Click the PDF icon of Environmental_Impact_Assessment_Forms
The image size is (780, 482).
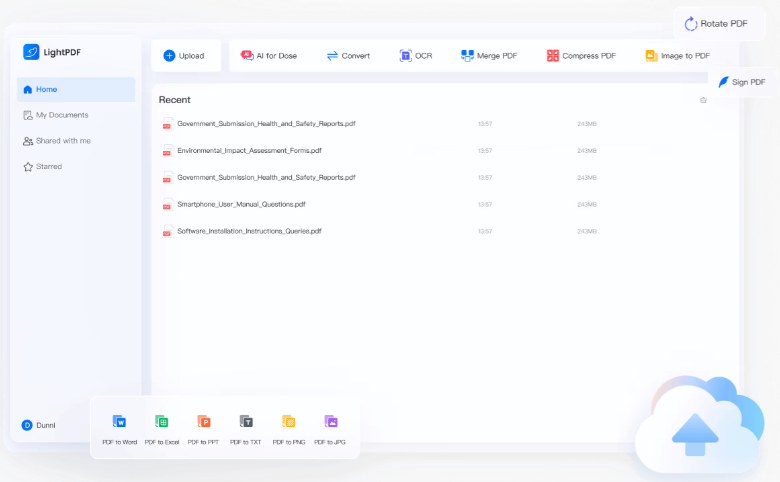coord(168,151)
